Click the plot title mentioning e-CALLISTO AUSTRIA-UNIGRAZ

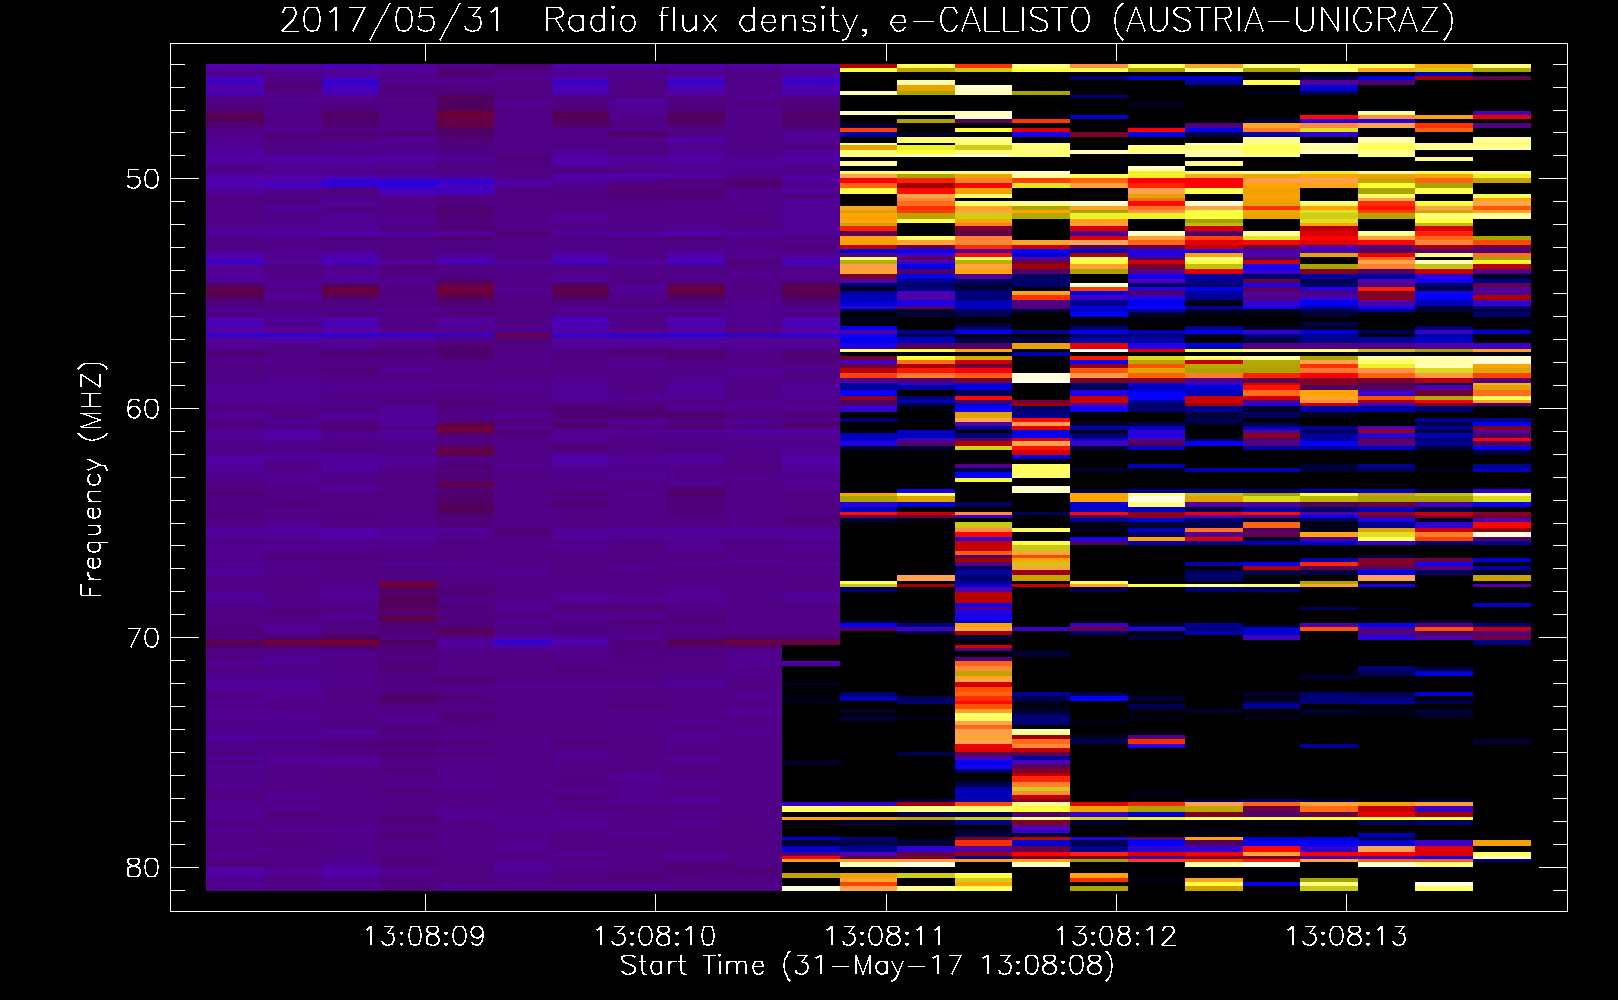pyautogui.click(x=867, y=21)
